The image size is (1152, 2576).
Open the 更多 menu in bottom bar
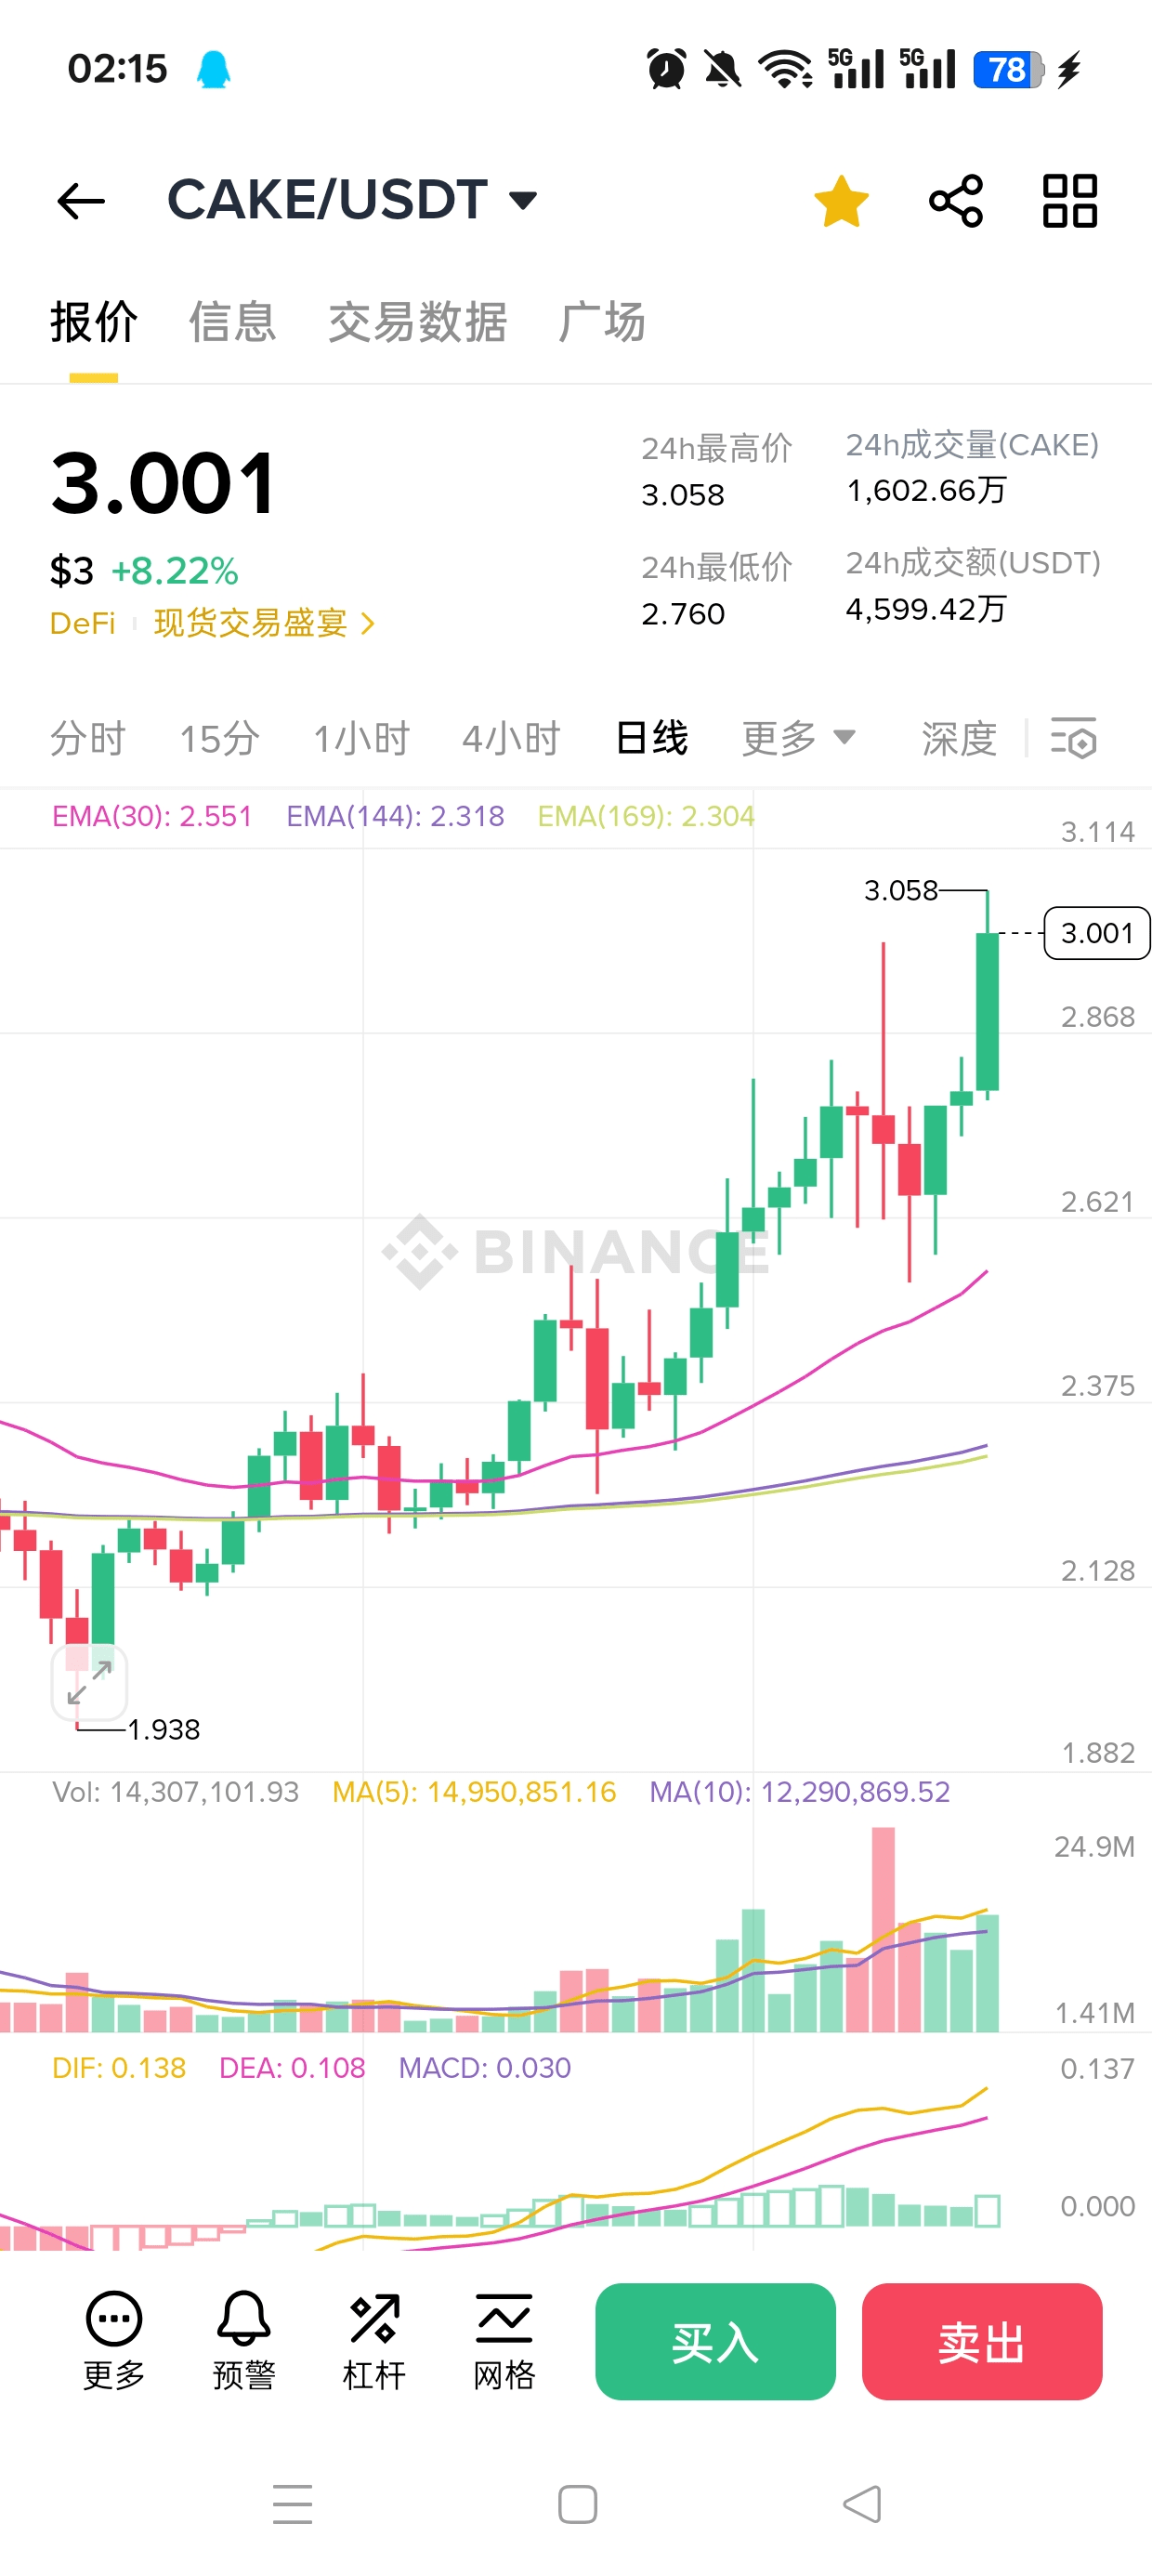[114, 2340]
